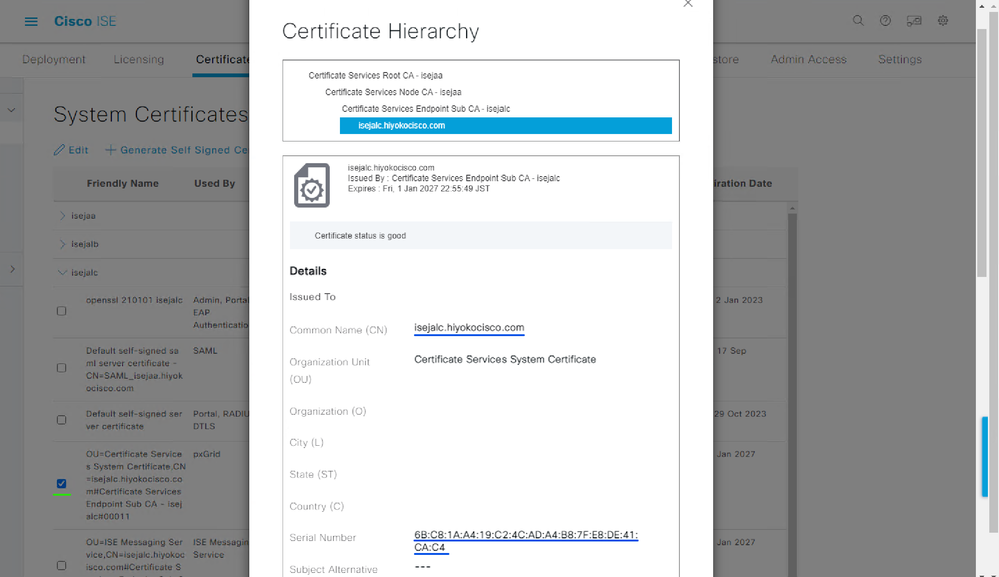
Task: Click 'Certificate Services System Certificate' OU value
Action: [x=505, y=359]
